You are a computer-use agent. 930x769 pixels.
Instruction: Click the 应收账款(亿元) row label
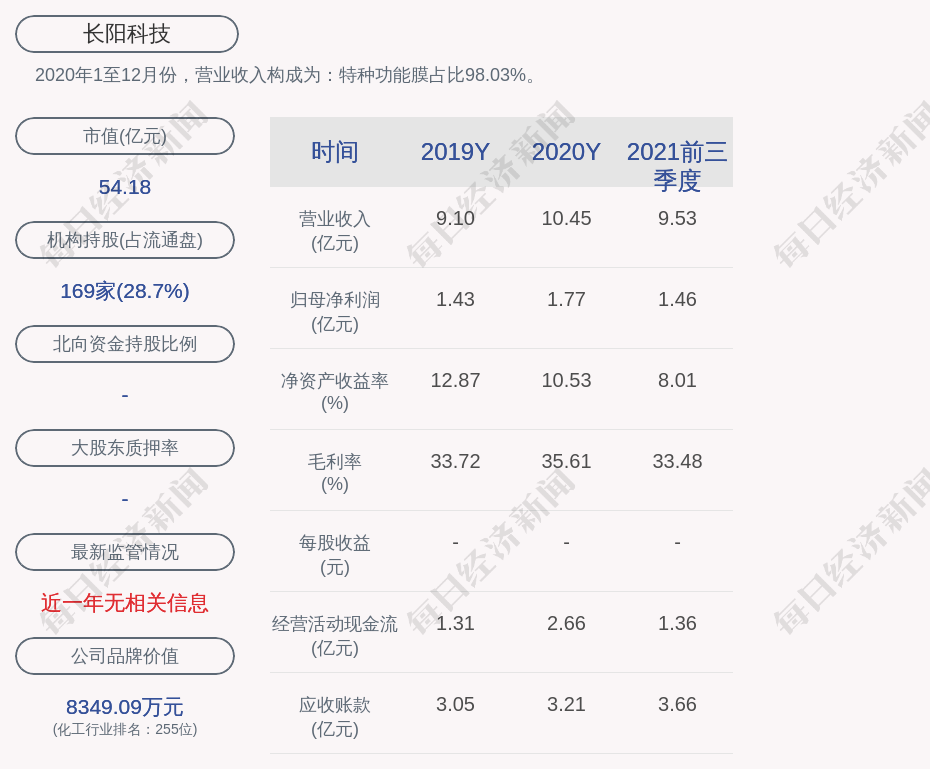(x=335, y=717)
